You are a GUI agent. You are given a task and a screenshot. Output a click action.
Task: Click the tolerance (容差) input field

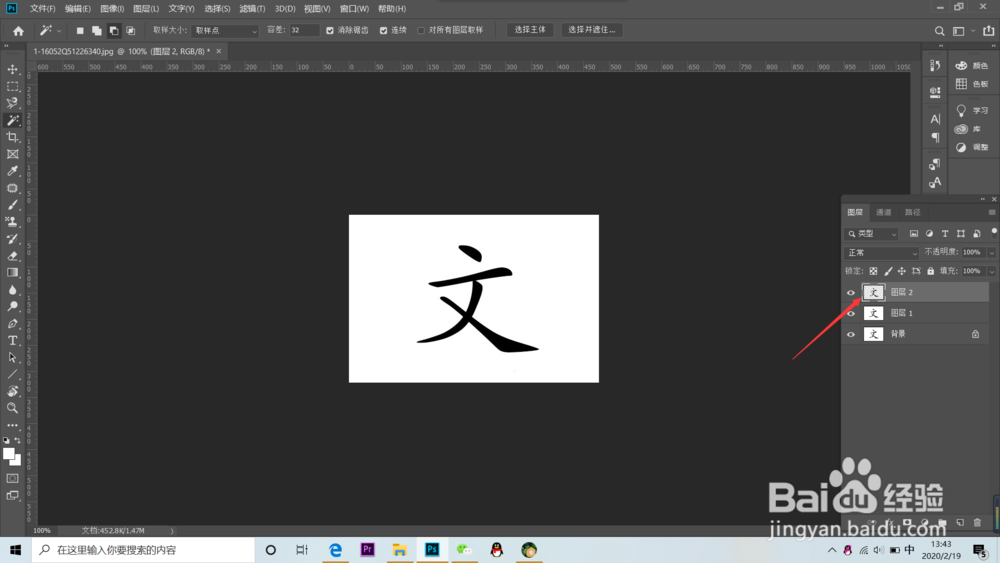click(304, 30)
